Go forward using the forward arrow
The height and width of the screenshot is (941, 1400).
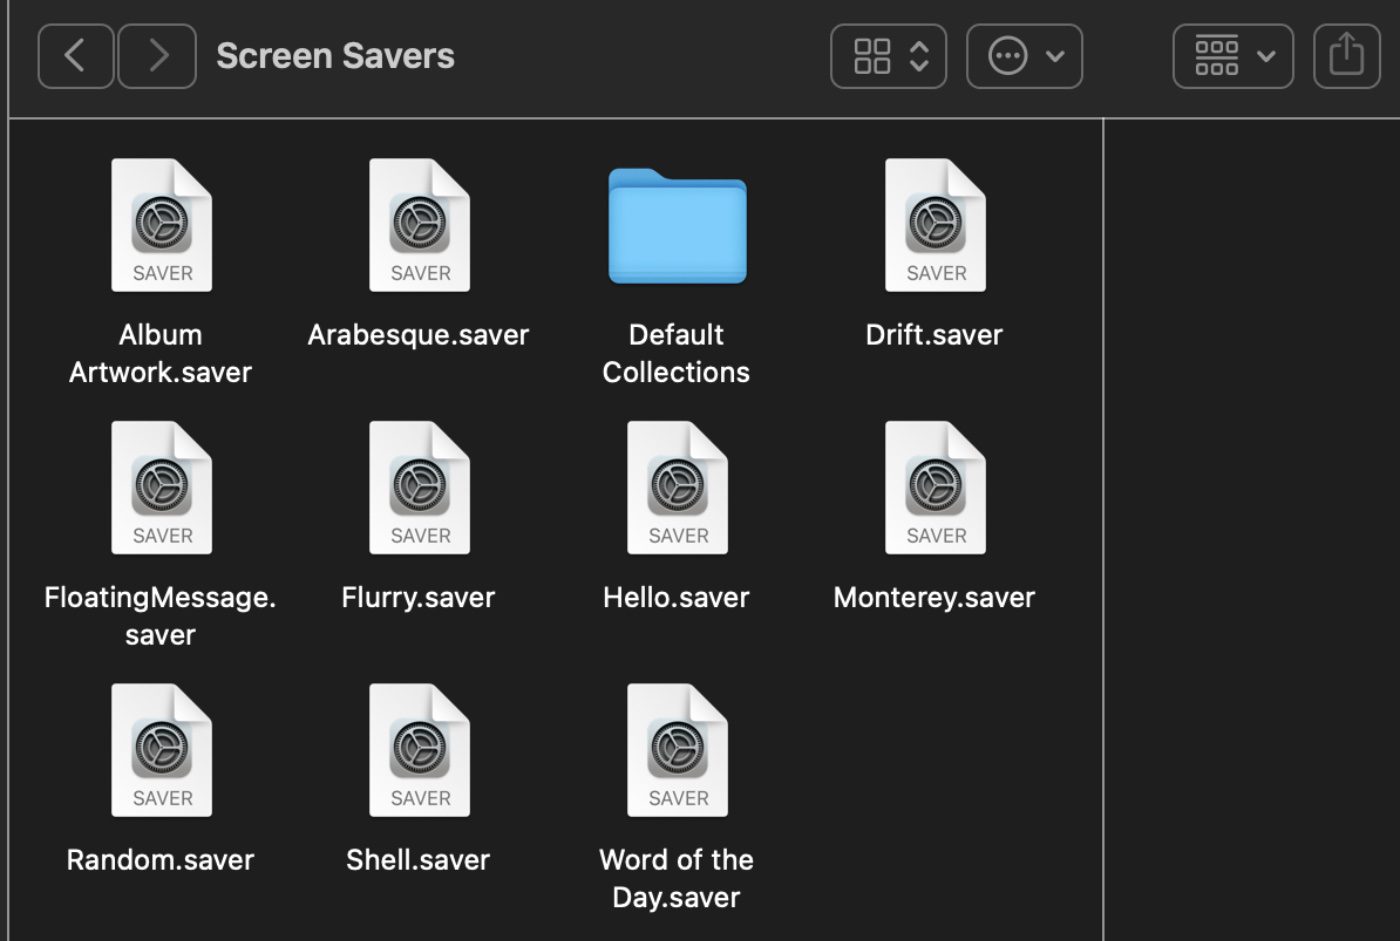pyautogui.click(x=157, y=56)
